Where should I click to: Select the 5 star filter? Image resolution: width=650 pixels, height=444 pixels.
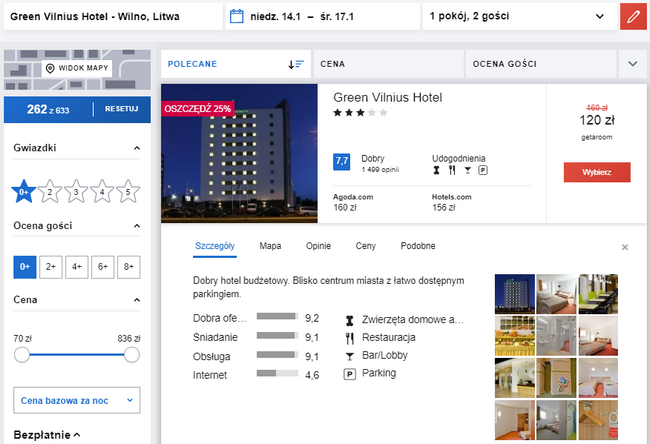tap(128, 192)
